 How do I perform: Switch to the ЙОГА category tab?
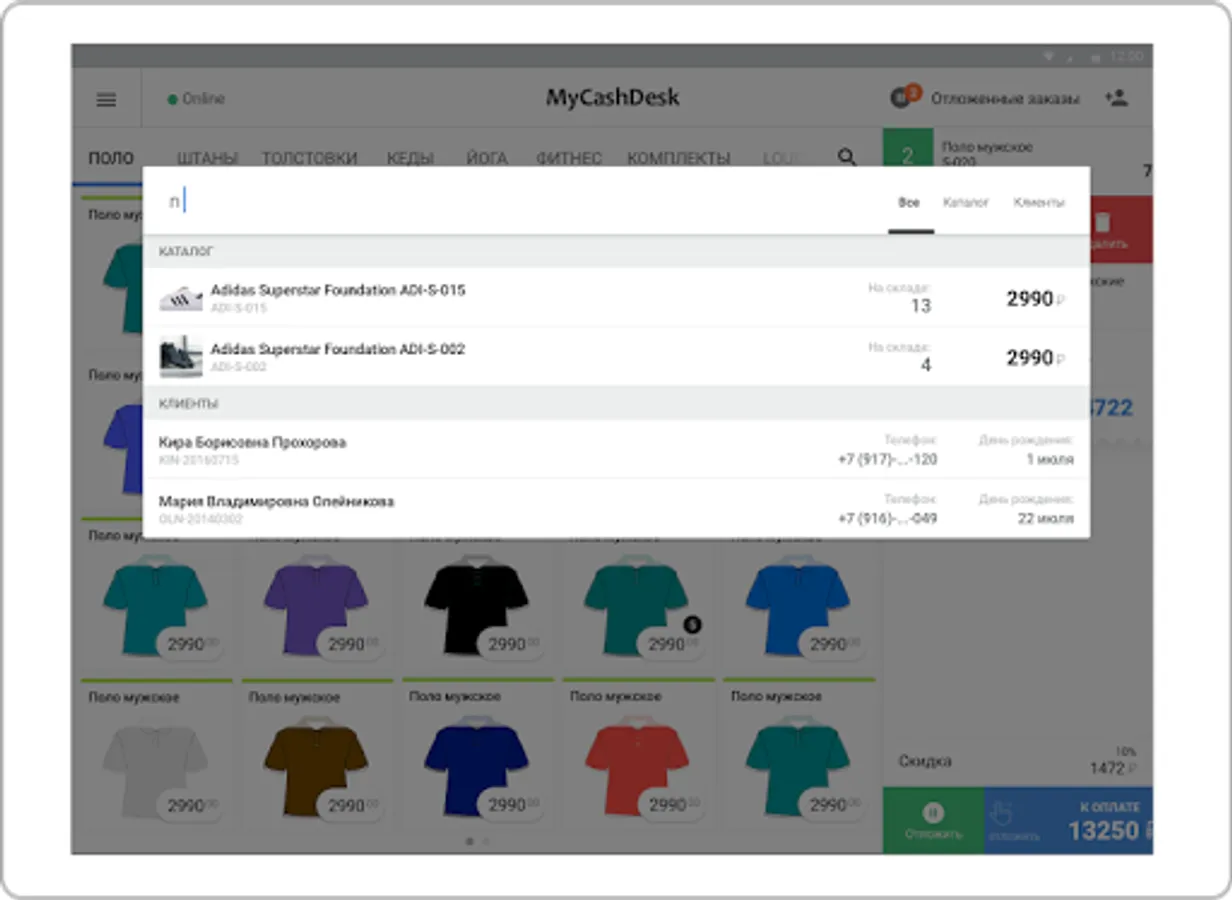pos(487,158)
